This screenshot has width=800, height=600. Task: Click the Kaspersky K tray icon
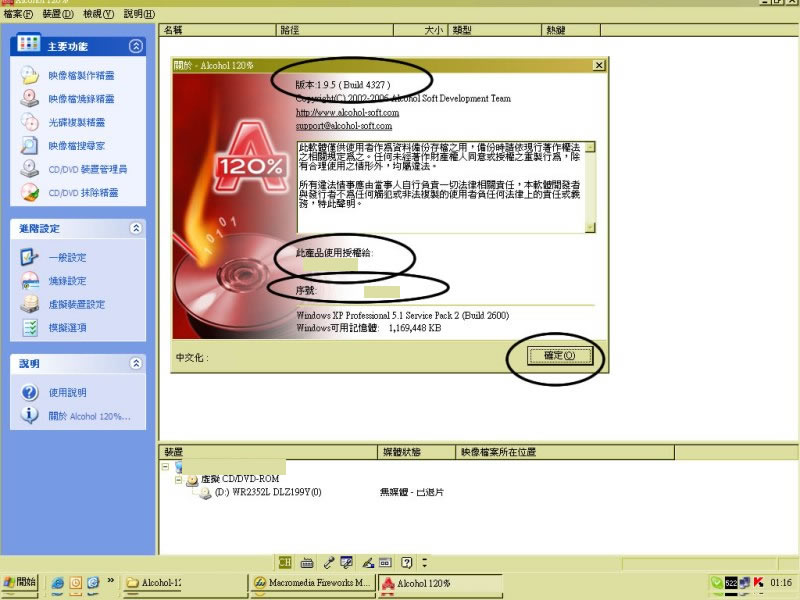[x=759, y=582]
